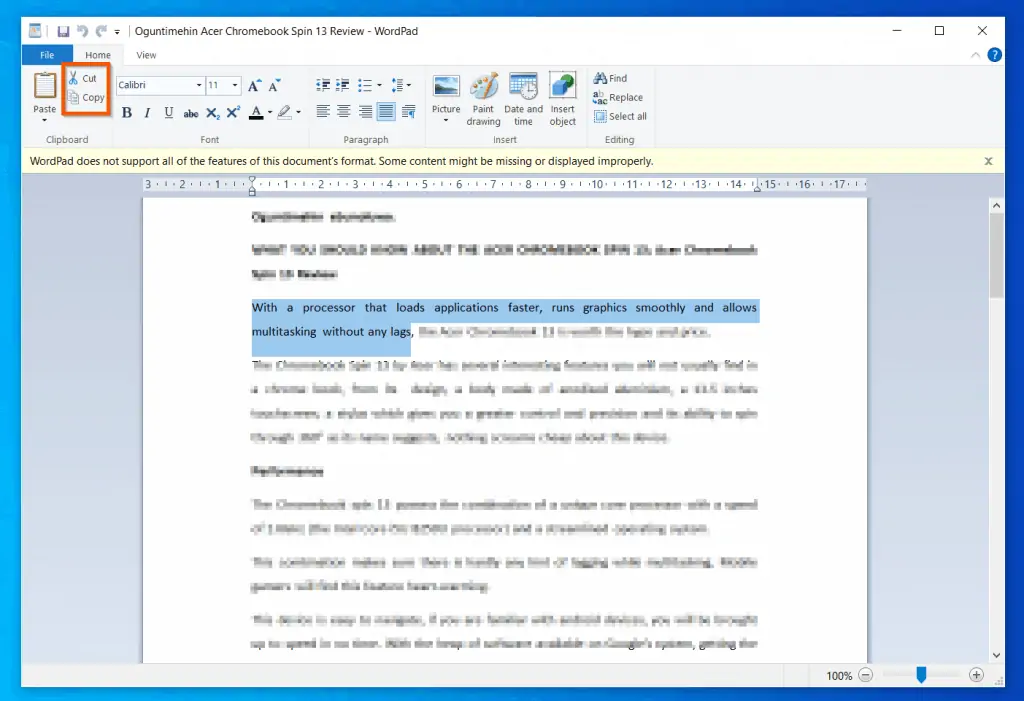This screenshot has height=701, width=1024.
Task: Save the document from the quick access toolbar
Action: pos(63,31)
